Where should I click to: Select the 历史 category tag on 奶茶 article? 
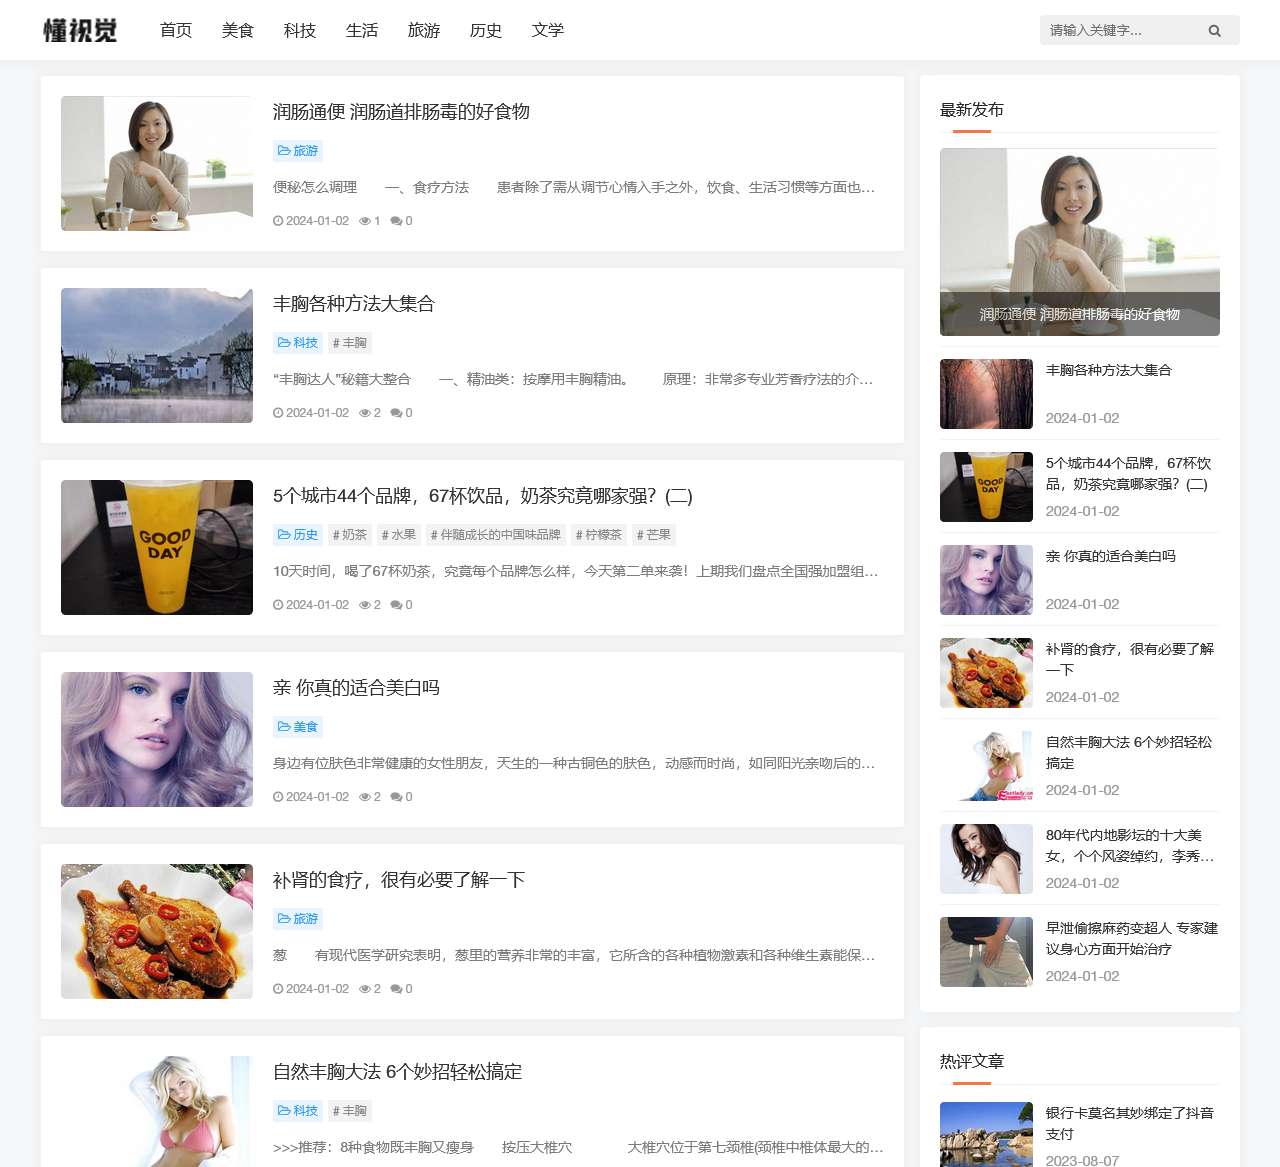(x=297, y=534)
